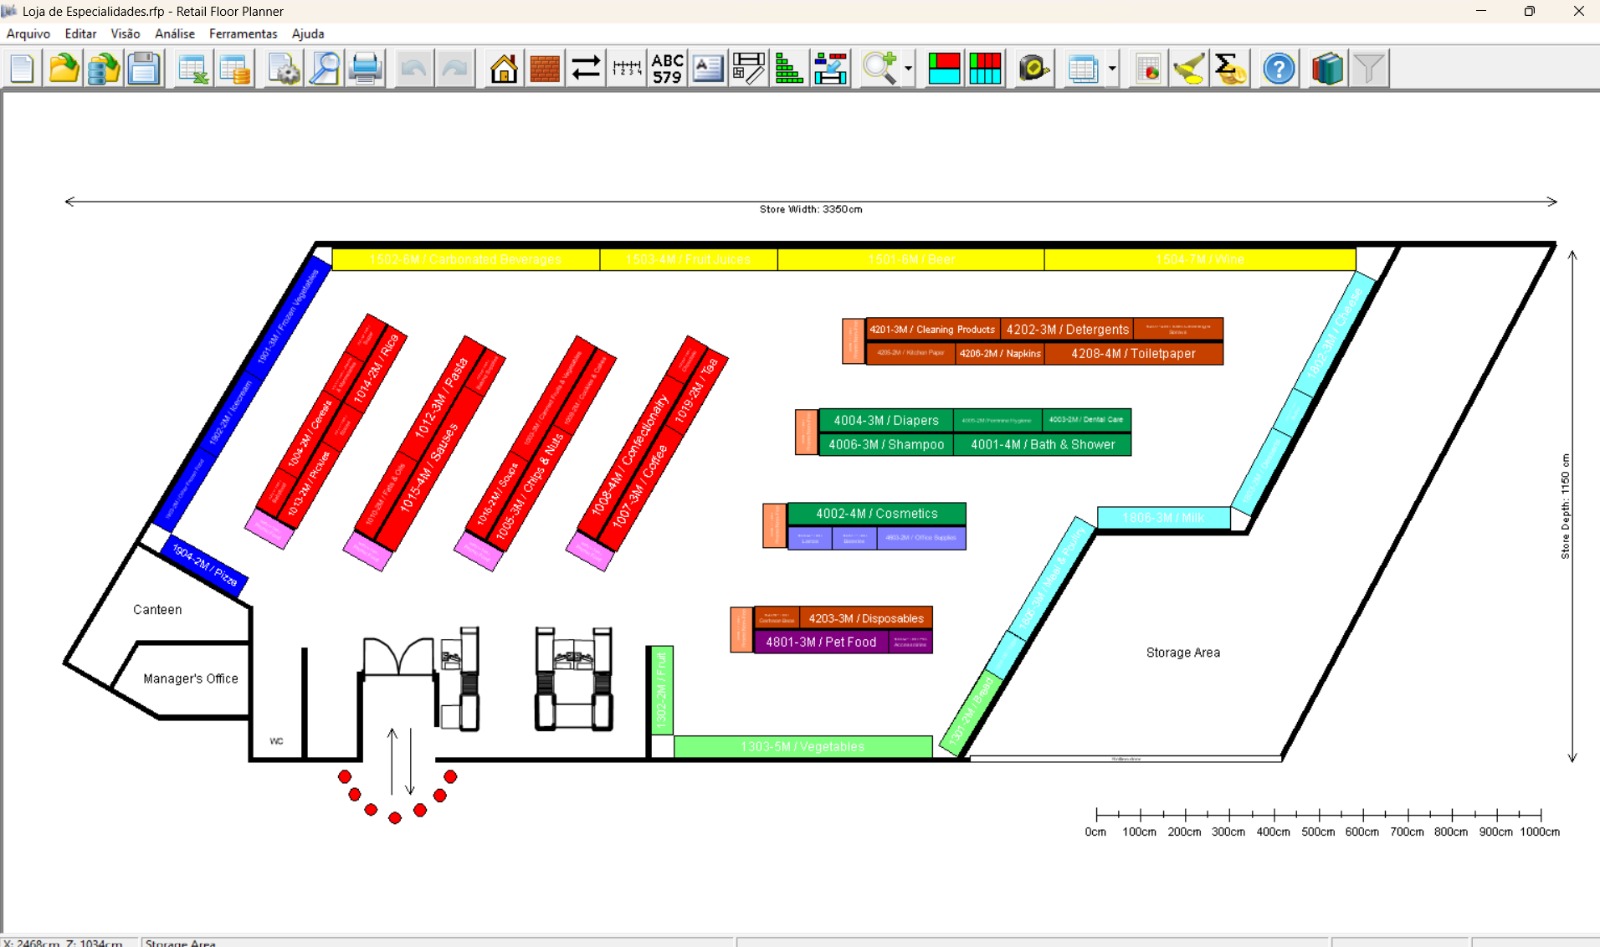
Task: Select the 4202-3M Detergents fixture
Action: point(1067,329)
